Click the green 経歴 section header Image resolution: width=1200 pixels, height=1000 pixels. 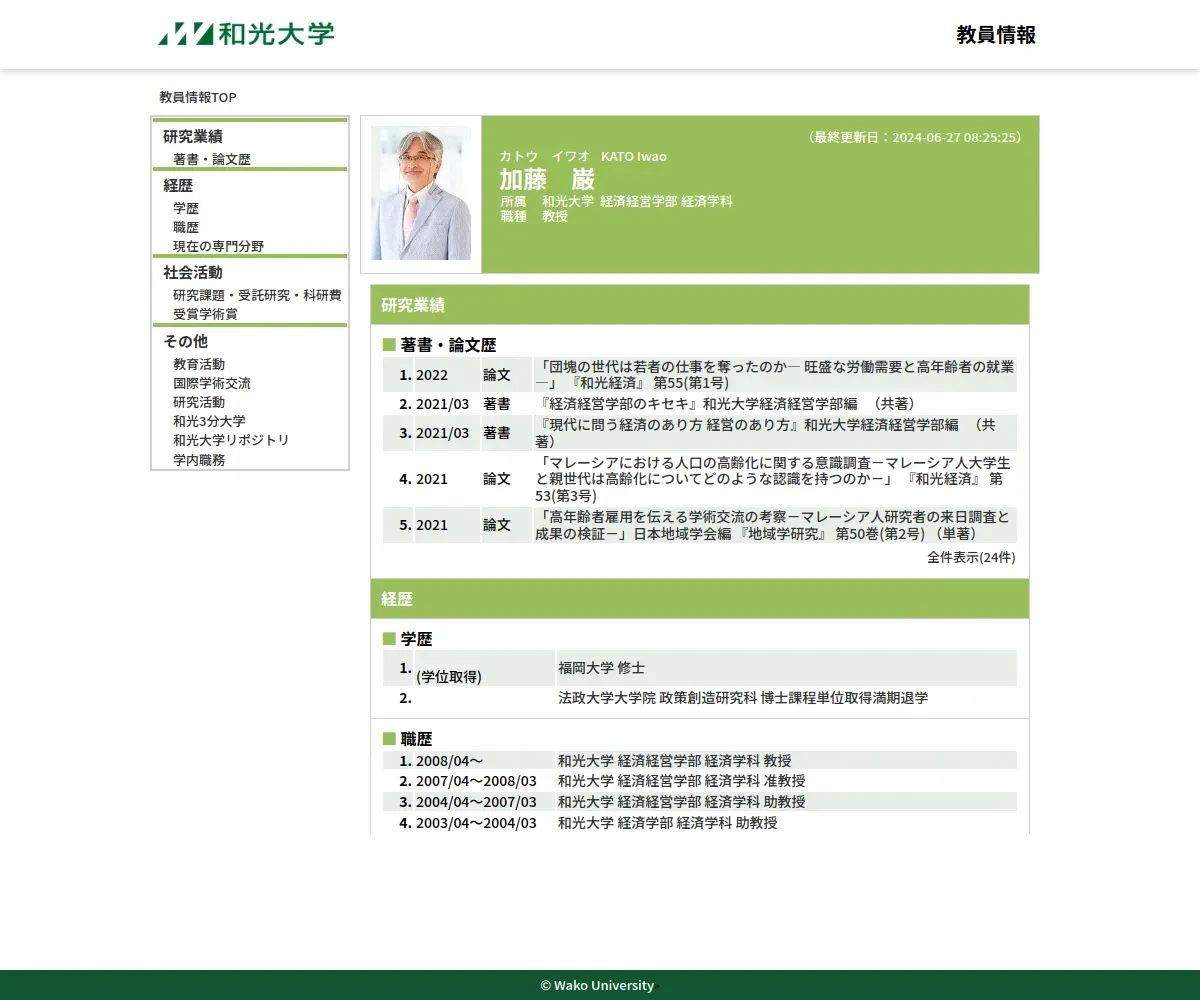[700, 599]
